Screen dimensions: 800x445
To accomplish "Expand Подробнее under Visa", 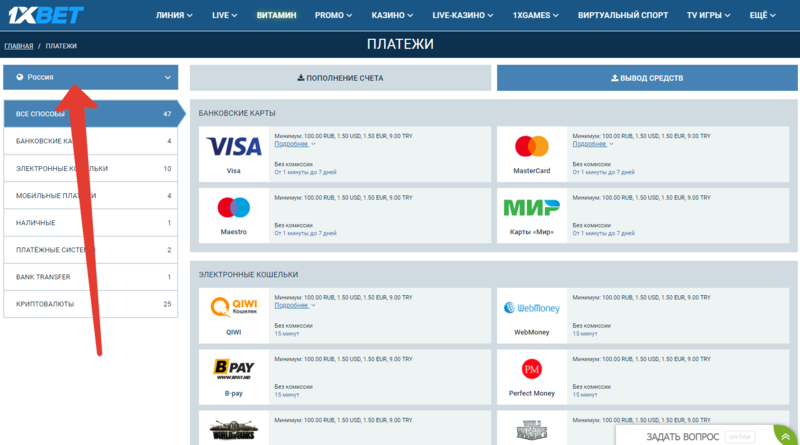I will [294, 144].
